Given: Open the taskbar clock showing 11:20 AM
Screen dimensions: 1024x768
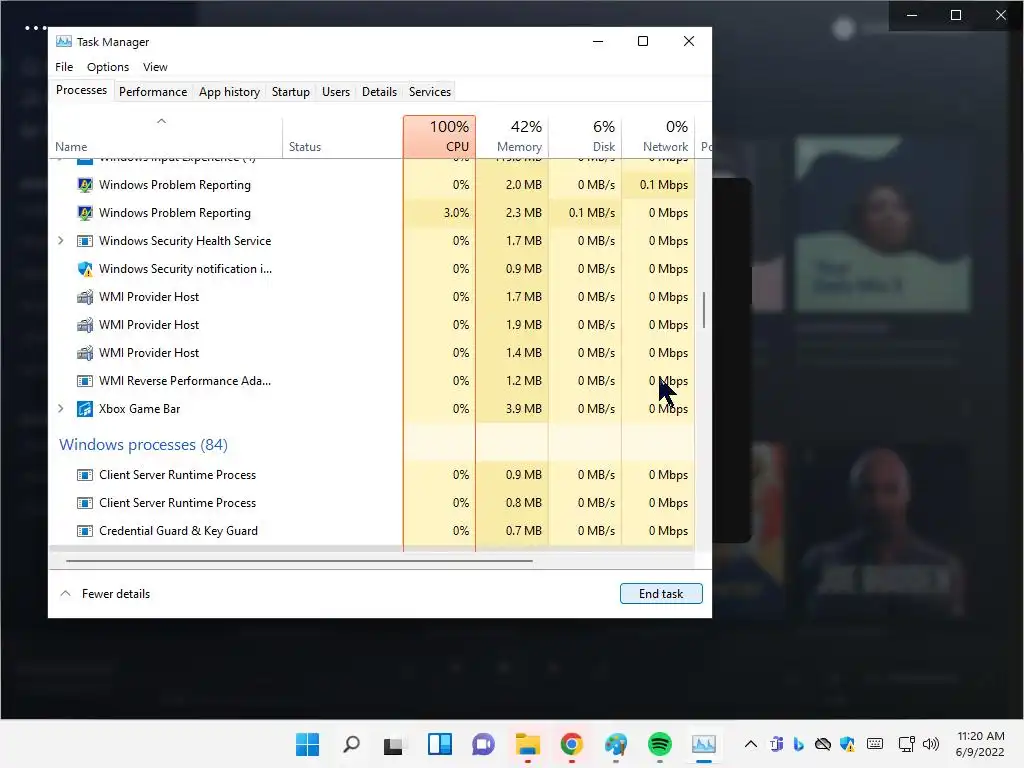Looking at the screenshot, I should coord(980,744).
